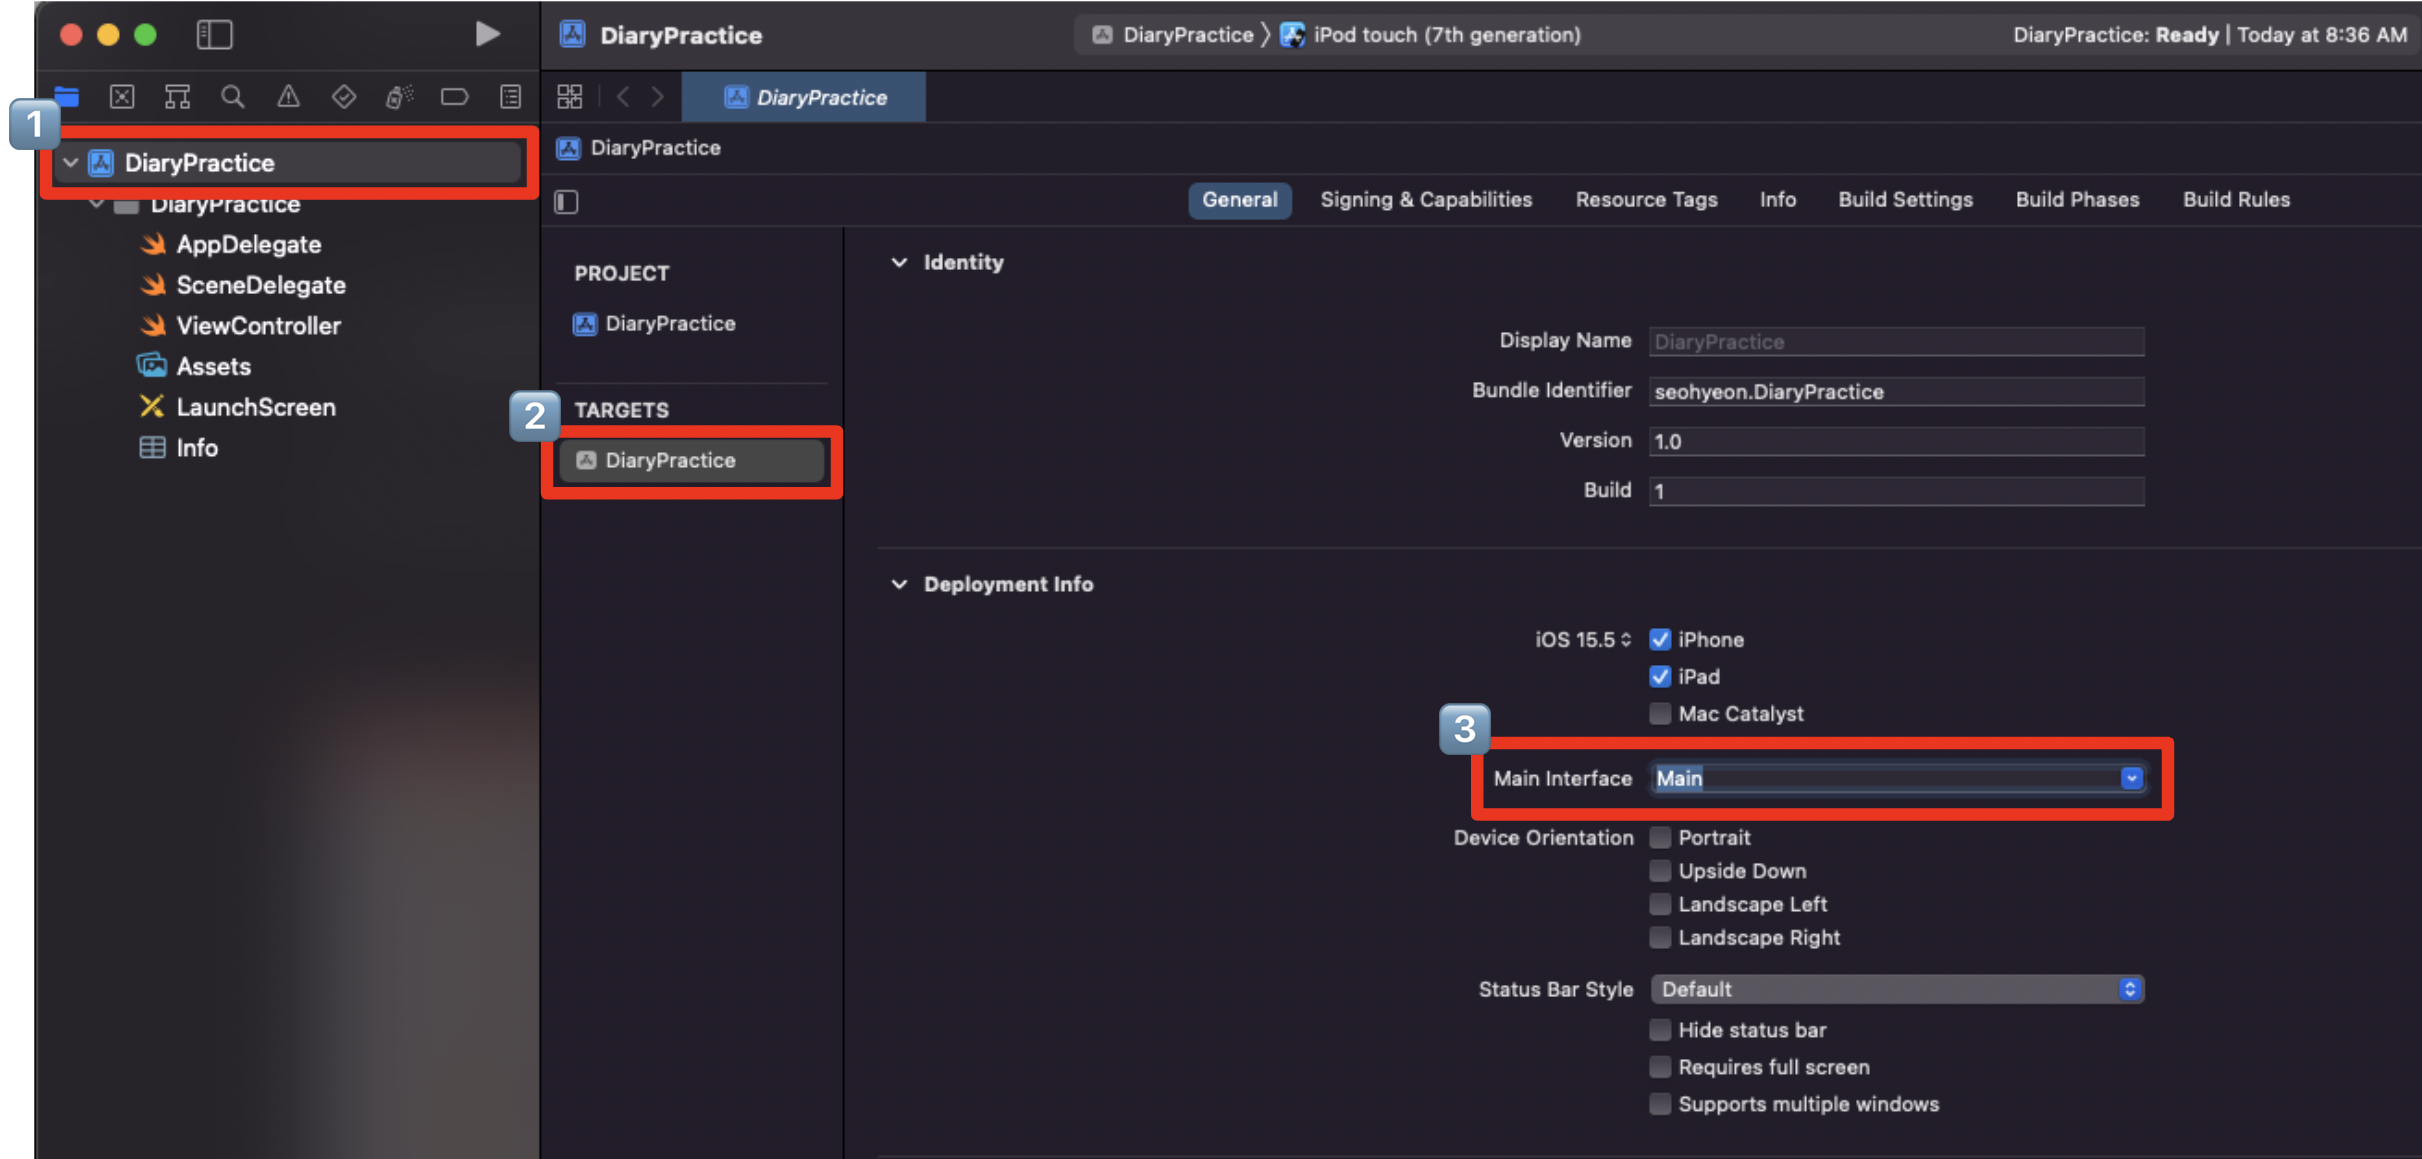
Task: Open the Source Control navigator
Action: tap(122, 96)
